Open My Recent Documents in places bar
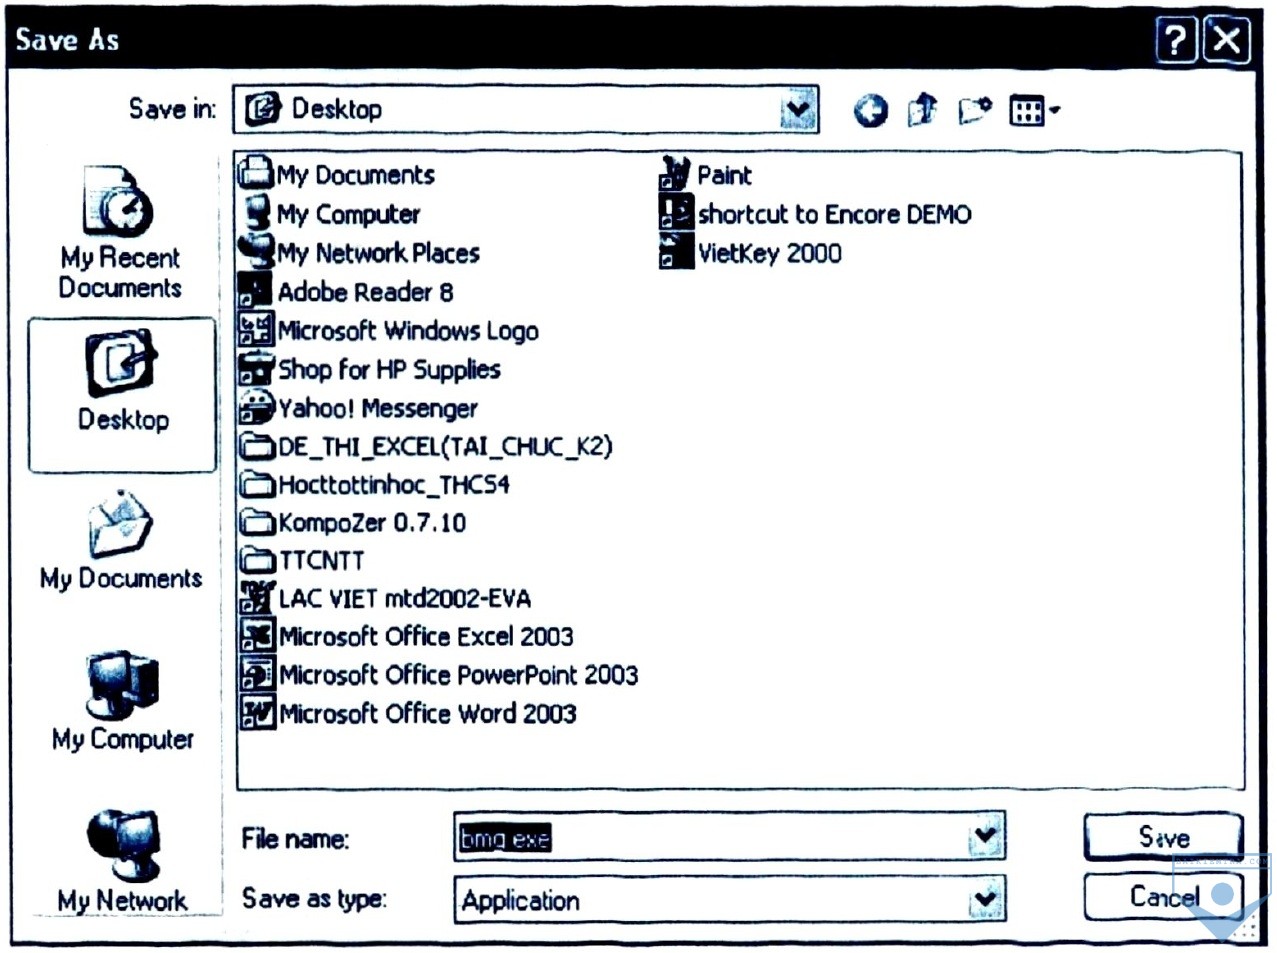The image size is (1277, 953). coord(121,233)
